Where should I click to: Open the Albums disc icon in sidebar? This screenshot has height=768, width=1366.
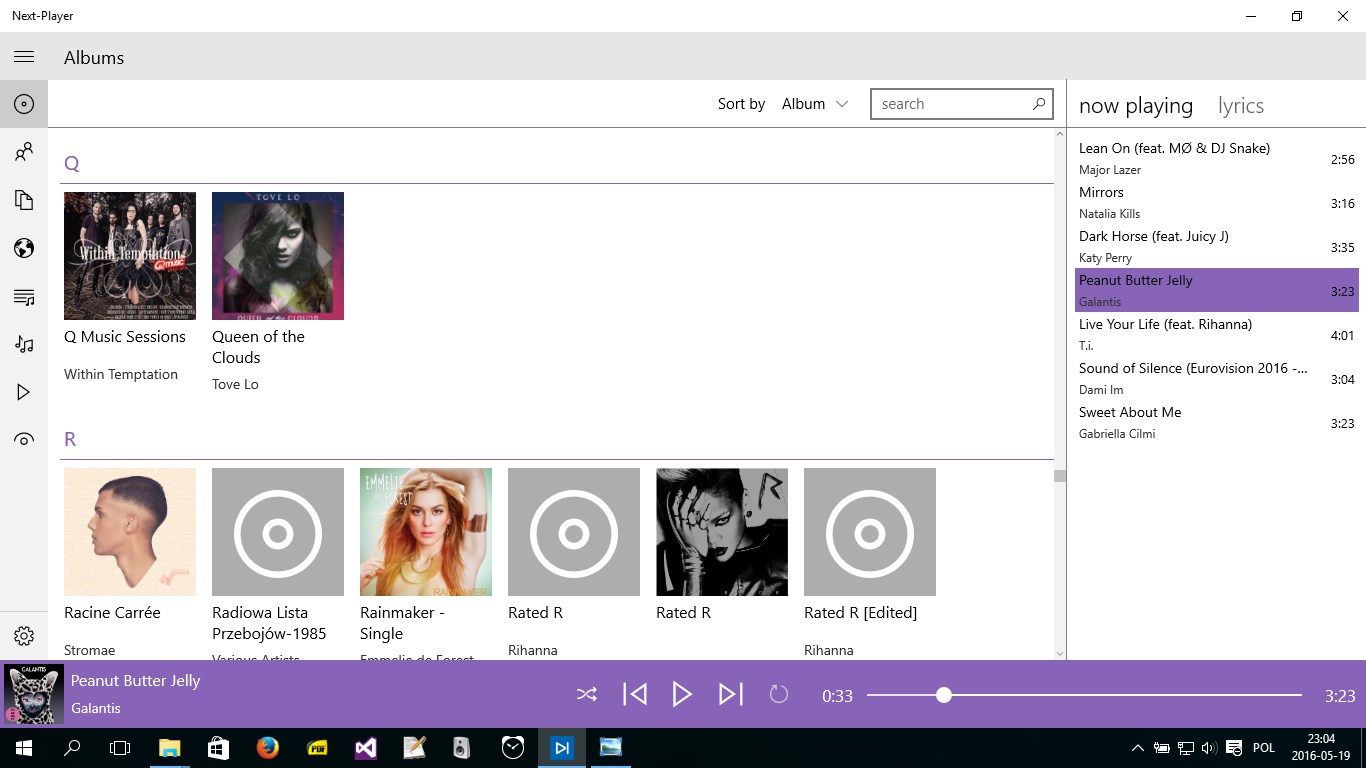point(24,104)
